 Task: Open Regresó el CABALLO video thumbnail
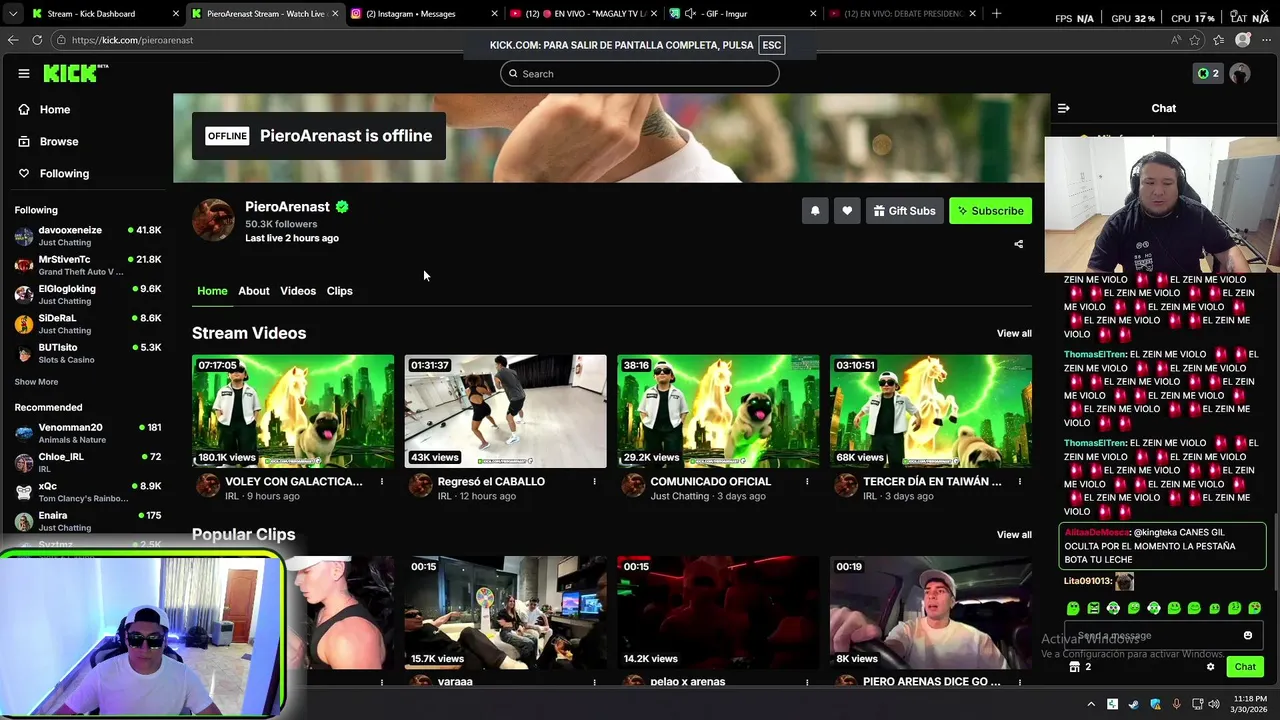coord(505,411)
